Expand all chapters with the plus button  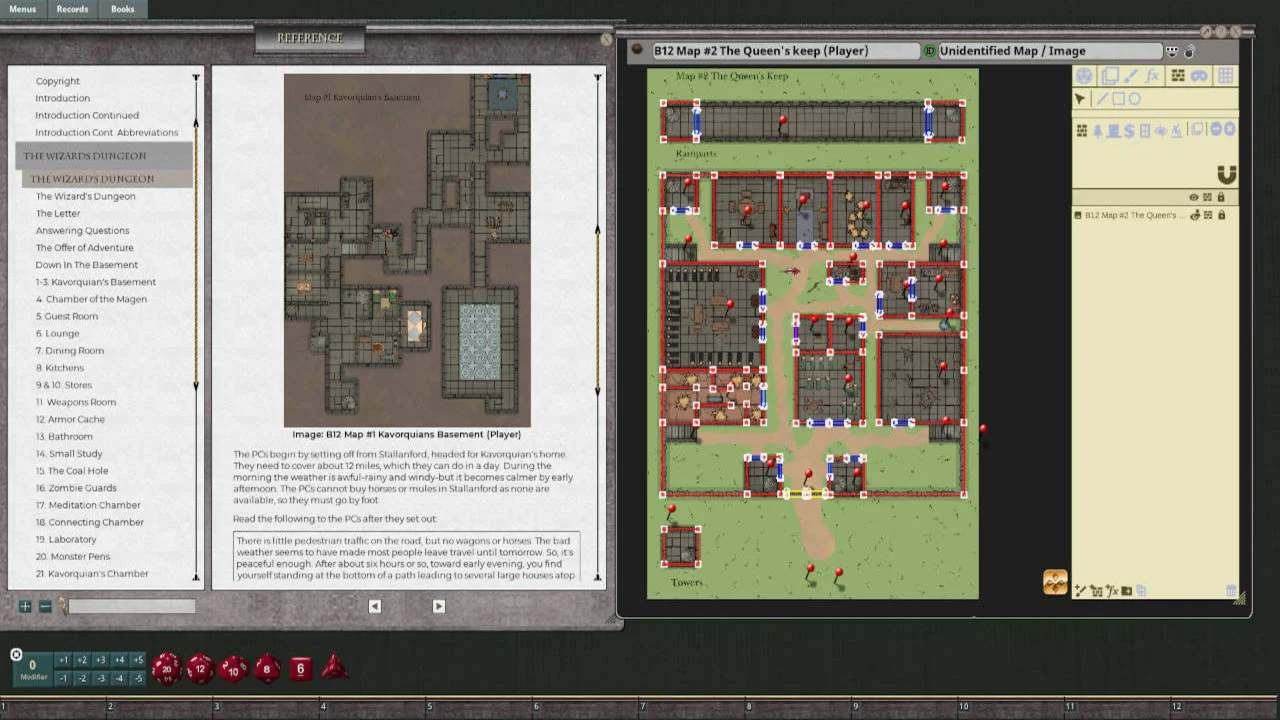point(25,606)
